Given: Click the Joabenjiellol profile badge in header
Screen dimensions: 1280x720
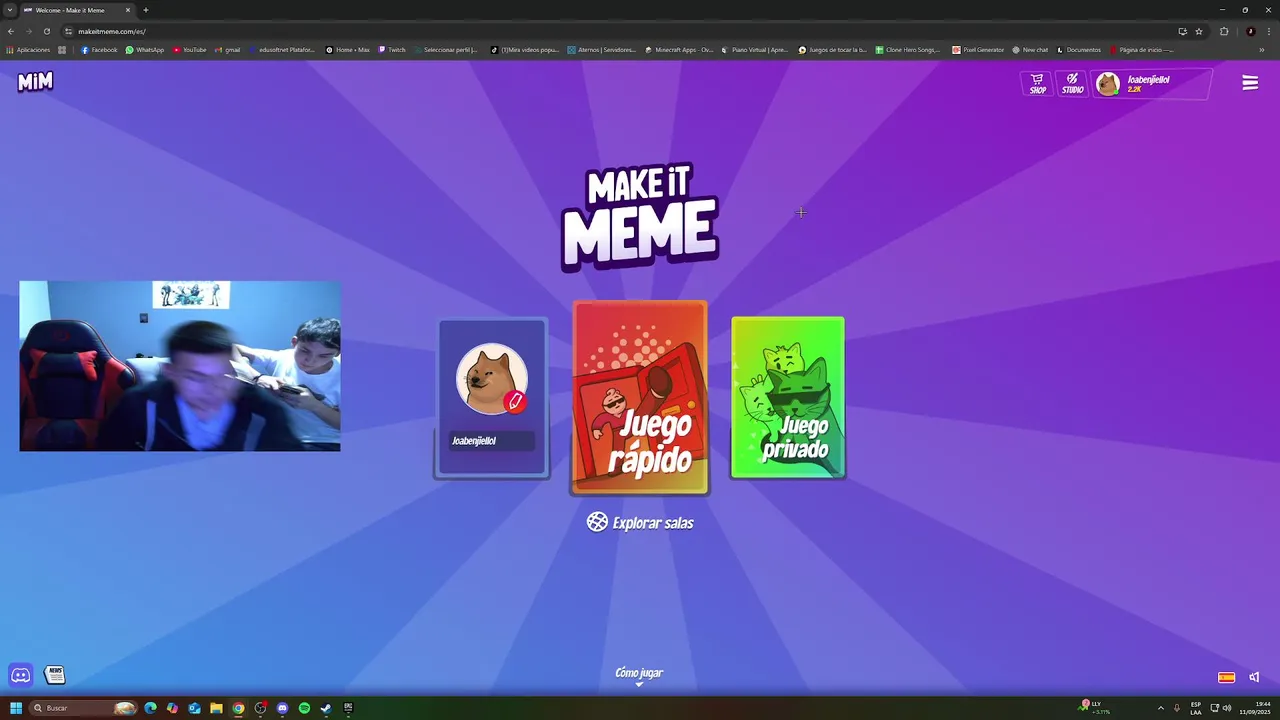Looking at the screenshot, I should coord(1152,84).
